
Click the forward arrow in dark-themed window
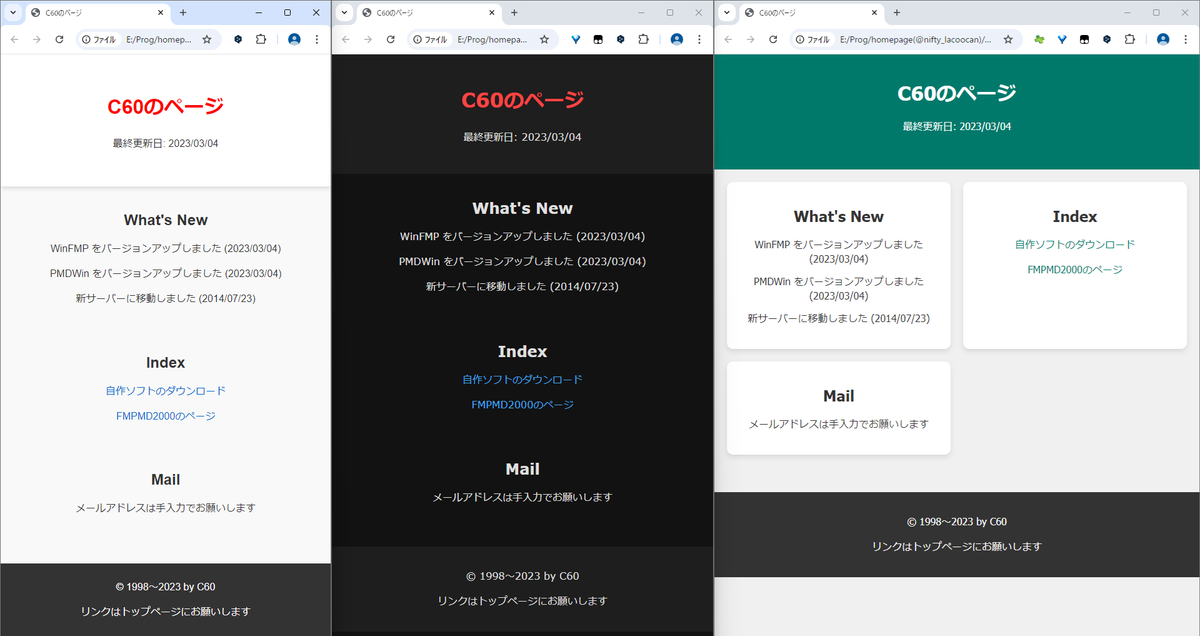tap(368, 39)
